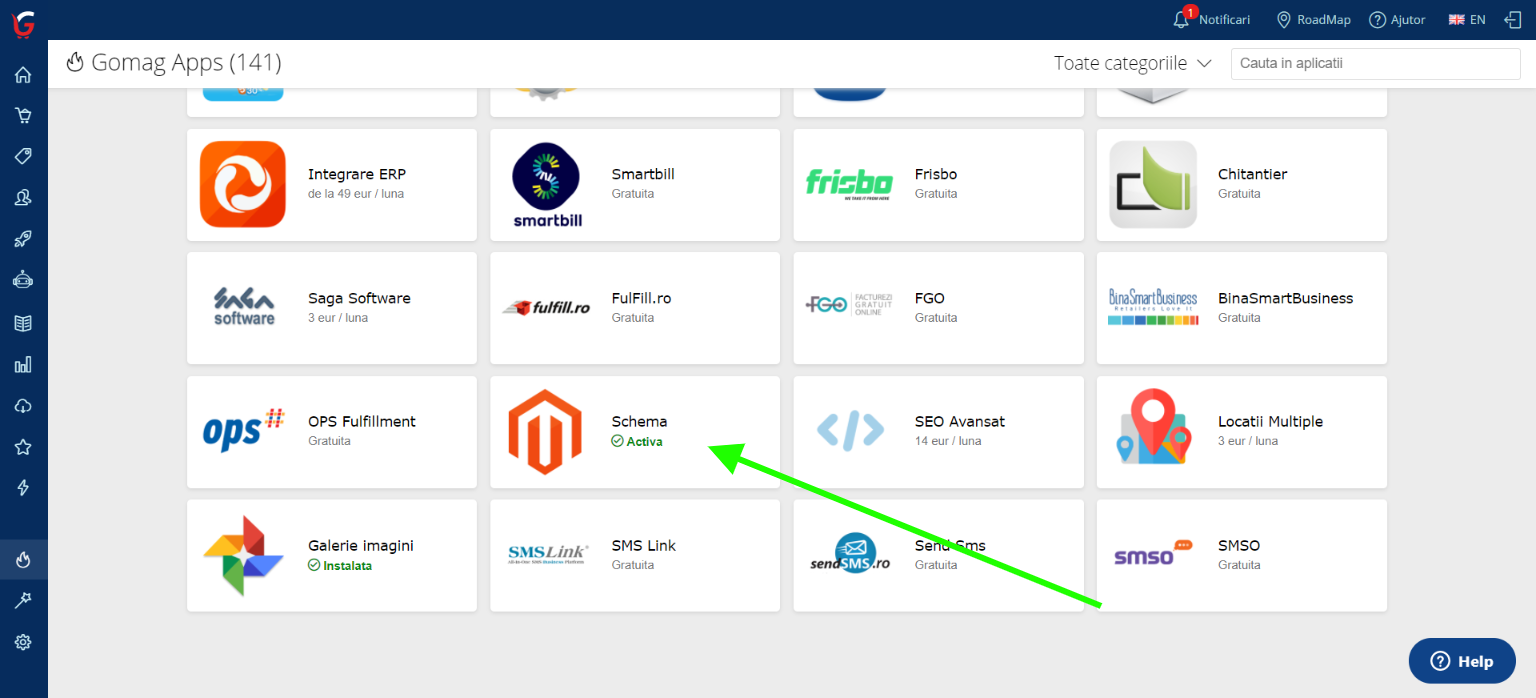The image size is (1536, 698).
Task: Click the Instalata status under Galerie imagini
Action: pyautogui.click(x=340, y=565)
